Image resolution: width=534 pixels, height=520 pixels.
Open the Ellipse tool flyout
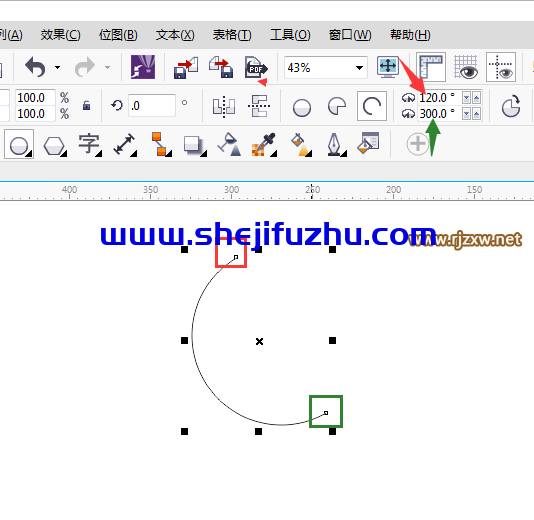pos(19,144)
